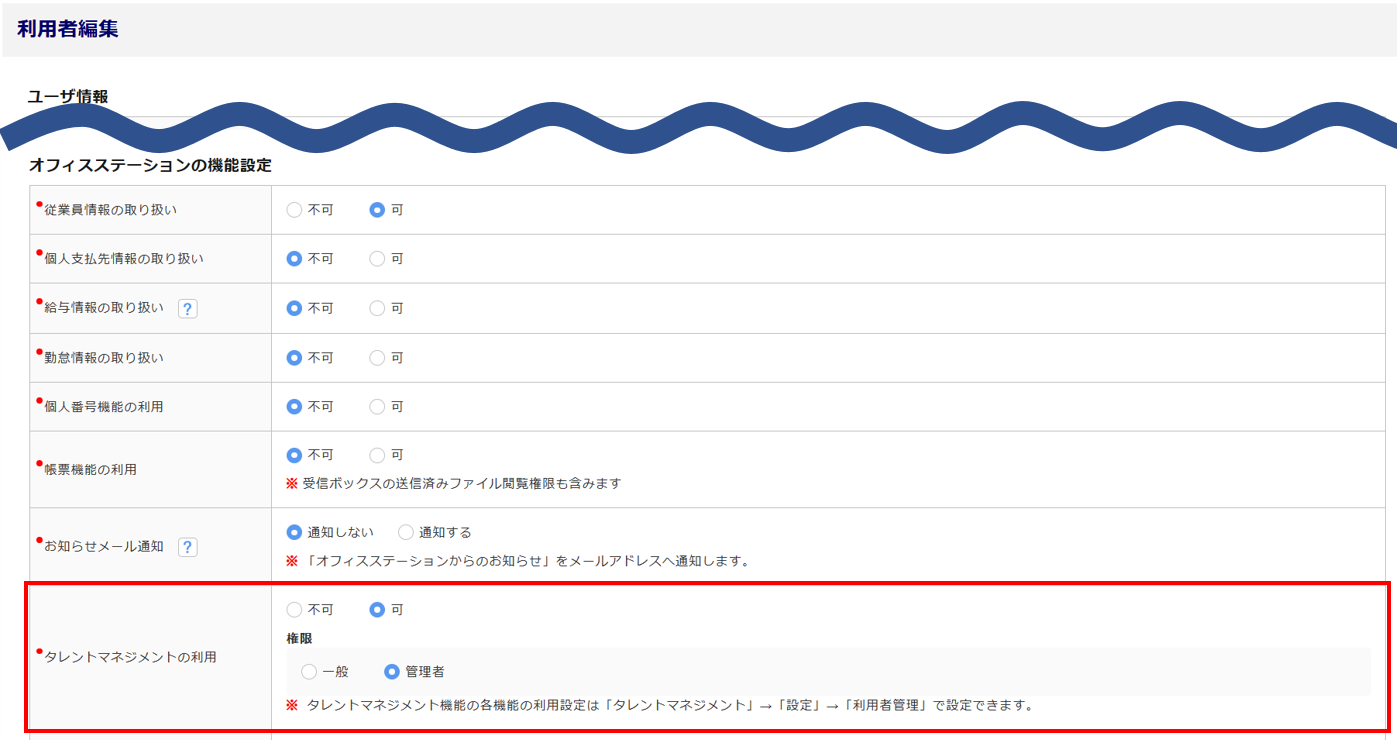Click the 従業員情報の取り扱い row label
The height and width of the screenshot is (740, 1397).
pos(111,210)
